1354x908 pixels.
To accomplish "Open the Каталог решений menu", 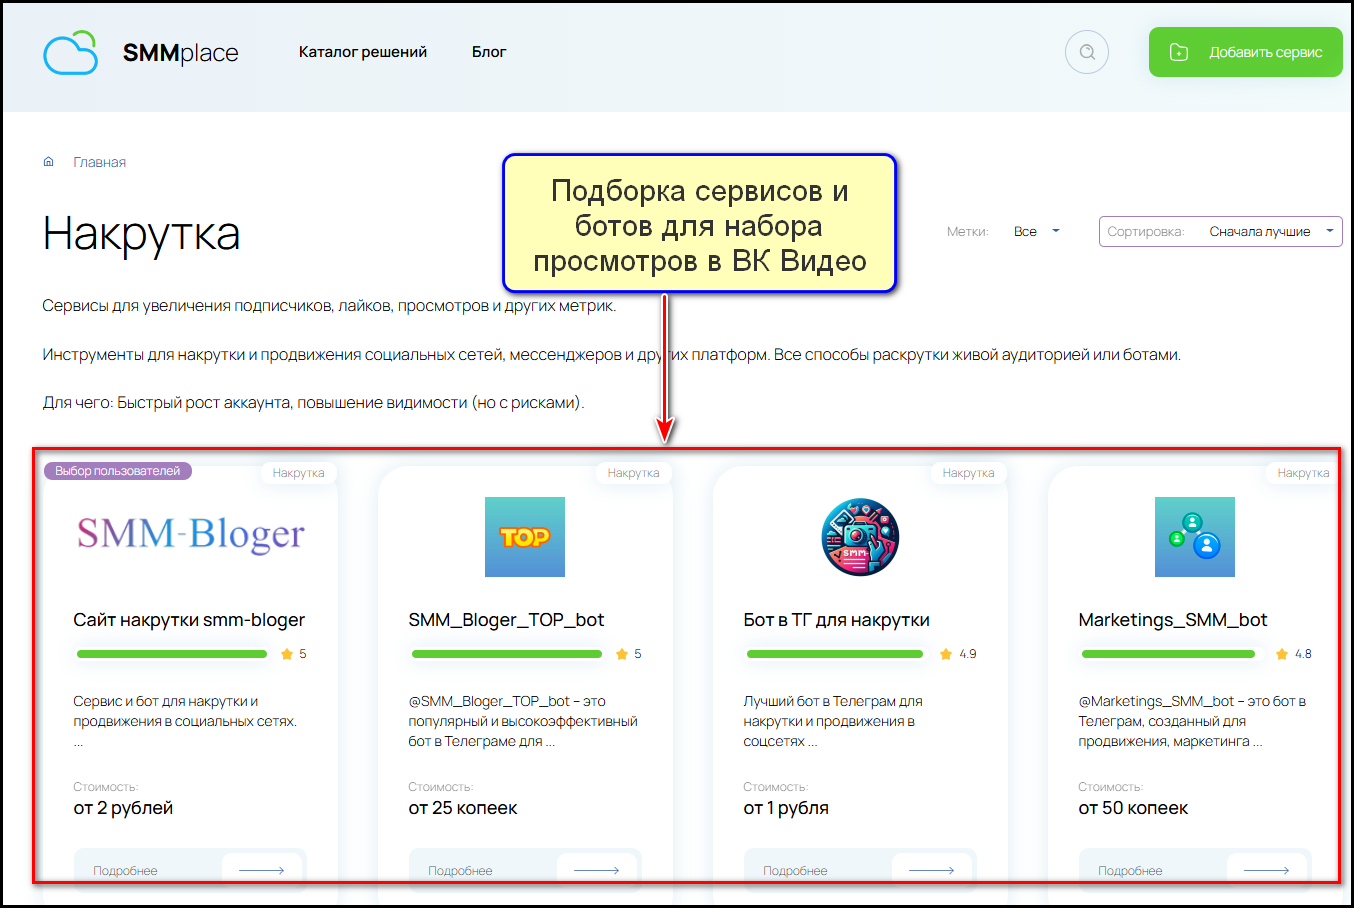I will [362, 52].
